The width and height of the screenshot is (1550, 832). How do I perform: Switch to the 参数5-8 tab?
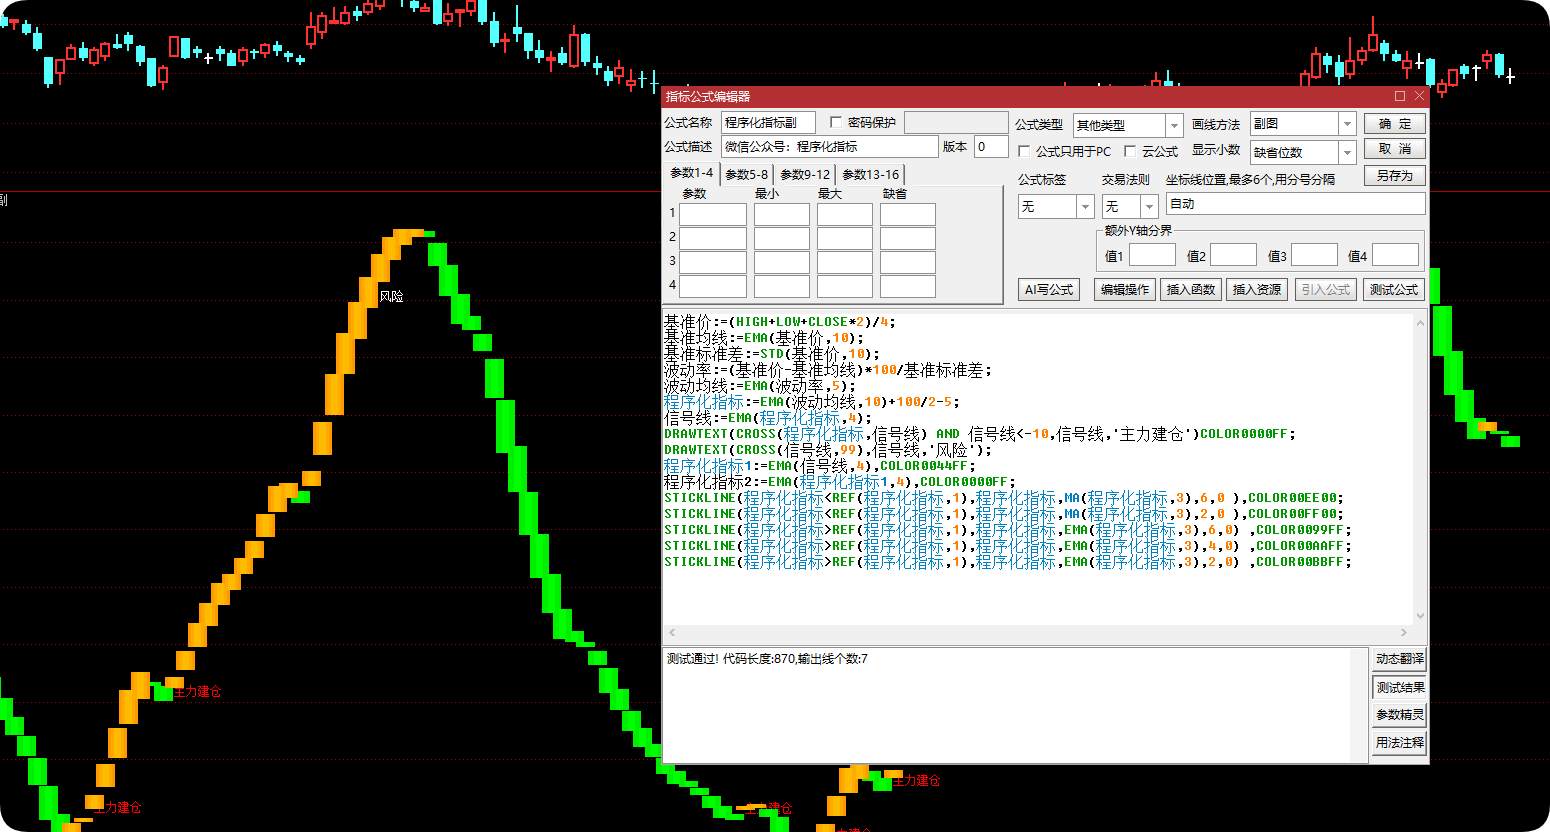(x=747, y=174)
